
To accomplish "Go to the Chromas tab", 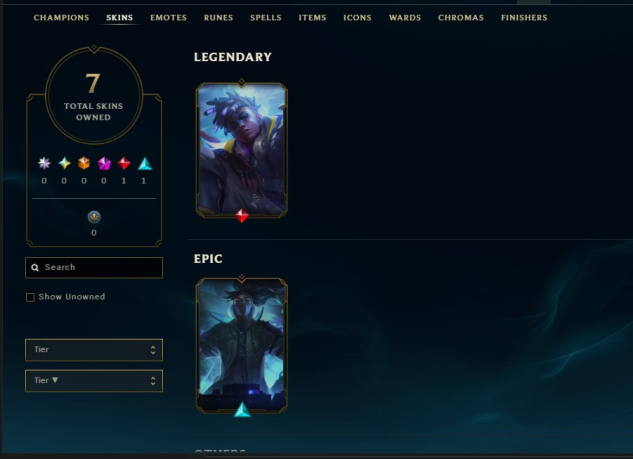I will [x=461, y=18].
